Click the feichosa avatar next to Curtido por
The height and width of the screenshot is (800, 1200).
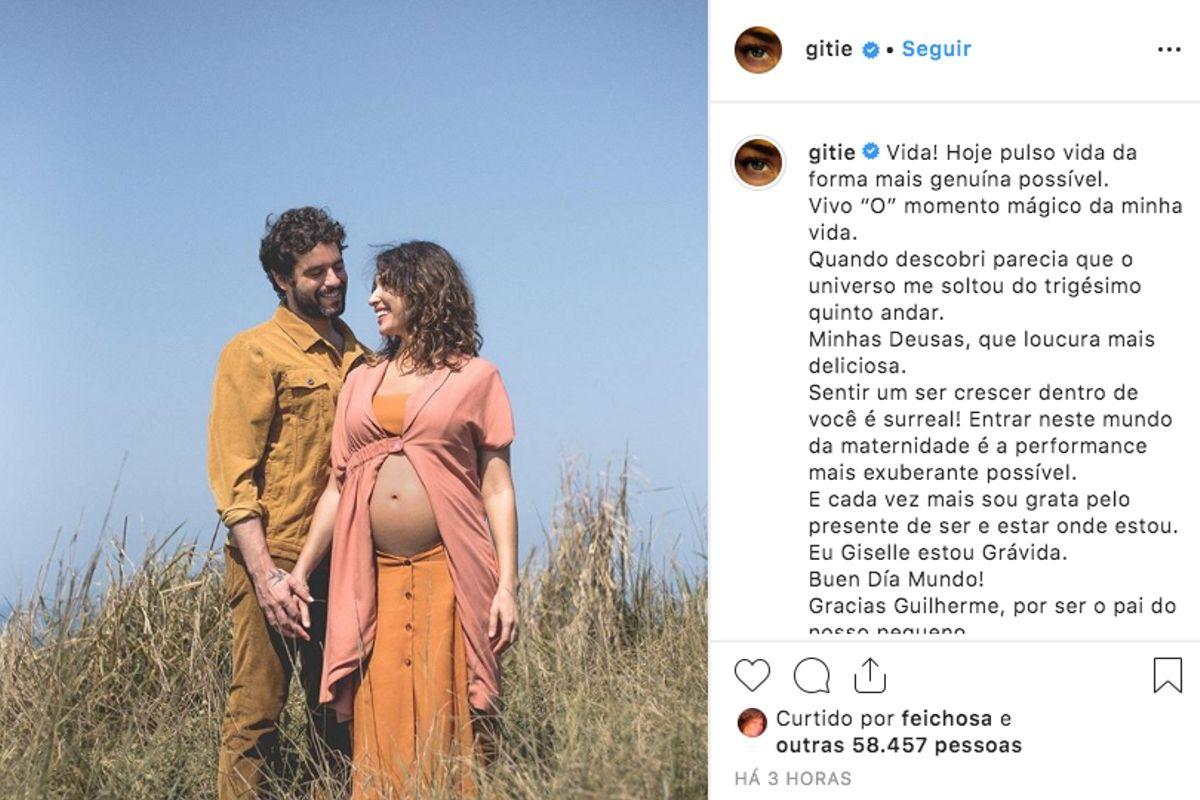tap(752, 722)
